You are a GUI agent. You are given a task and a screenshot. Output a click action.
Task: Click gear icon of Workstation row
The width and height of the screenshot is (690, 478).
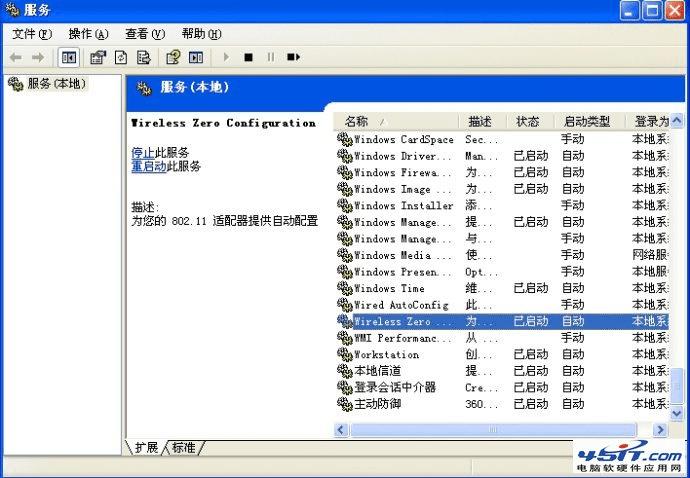click(345, 354)
